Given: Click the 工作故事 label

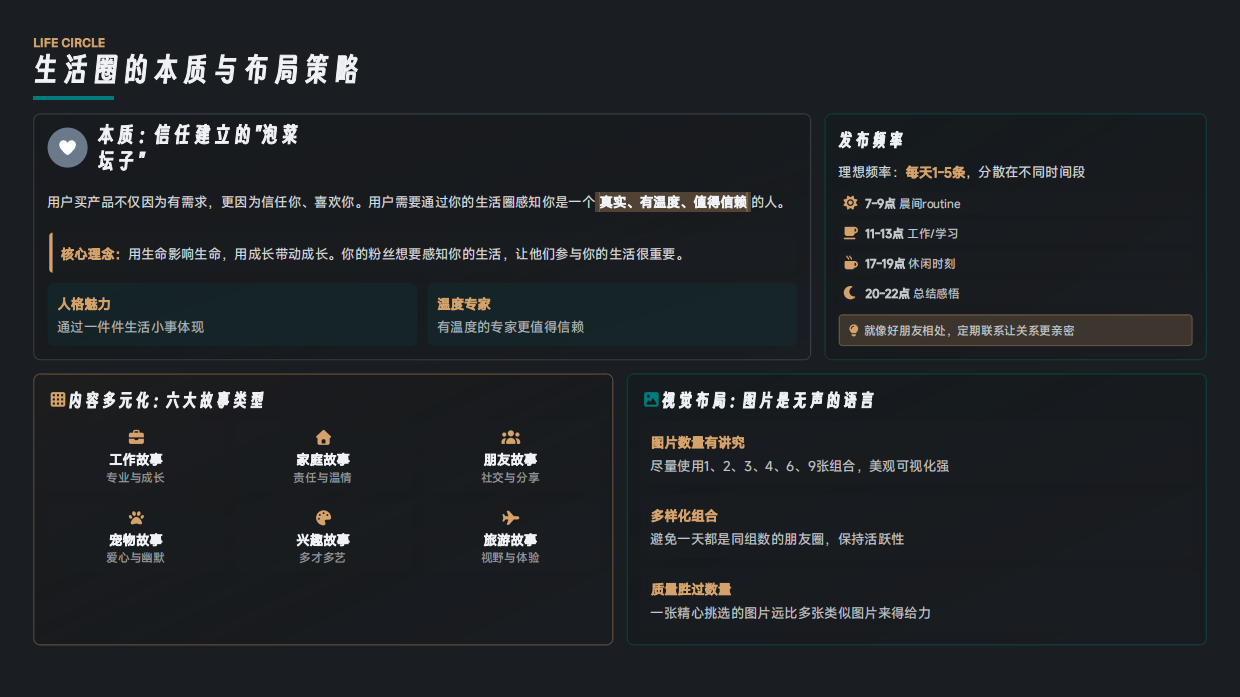Looking at the screenshot, I should [x=136, y=460].
